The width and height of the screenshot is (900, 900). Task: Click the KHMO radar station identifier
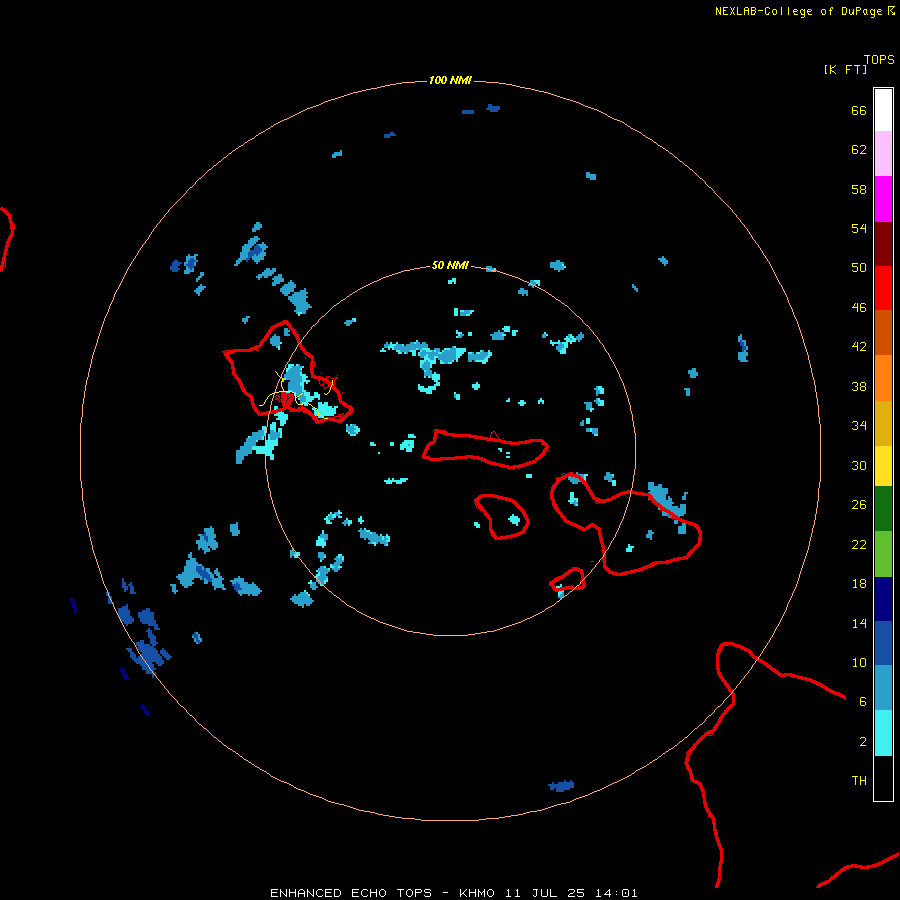point(476,893)
